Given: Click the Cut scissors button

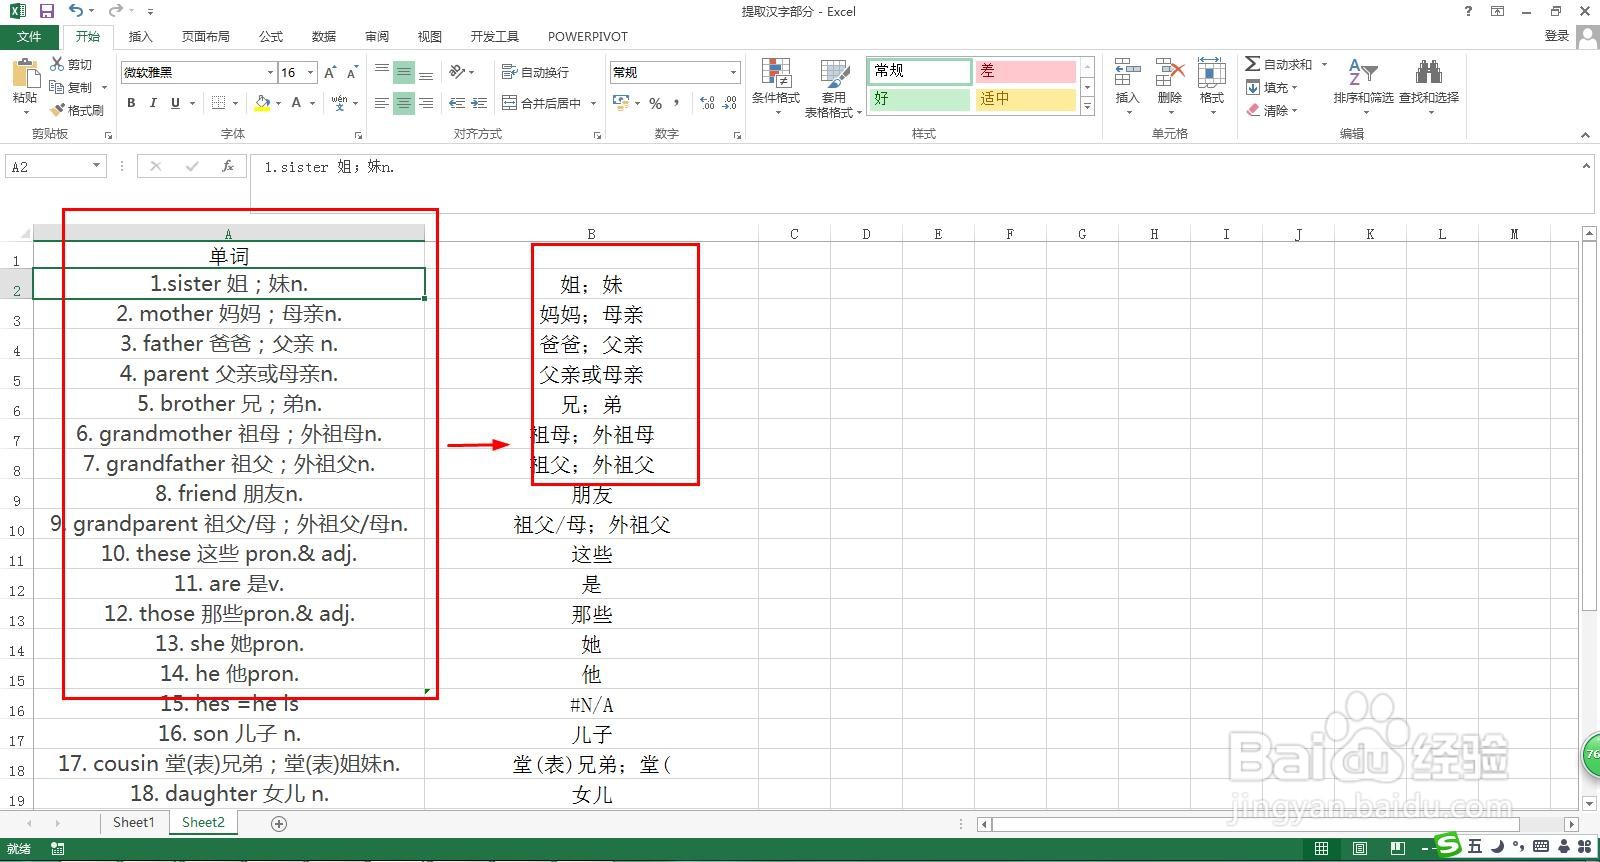Looking at the screenshot, I should (71, 64).
